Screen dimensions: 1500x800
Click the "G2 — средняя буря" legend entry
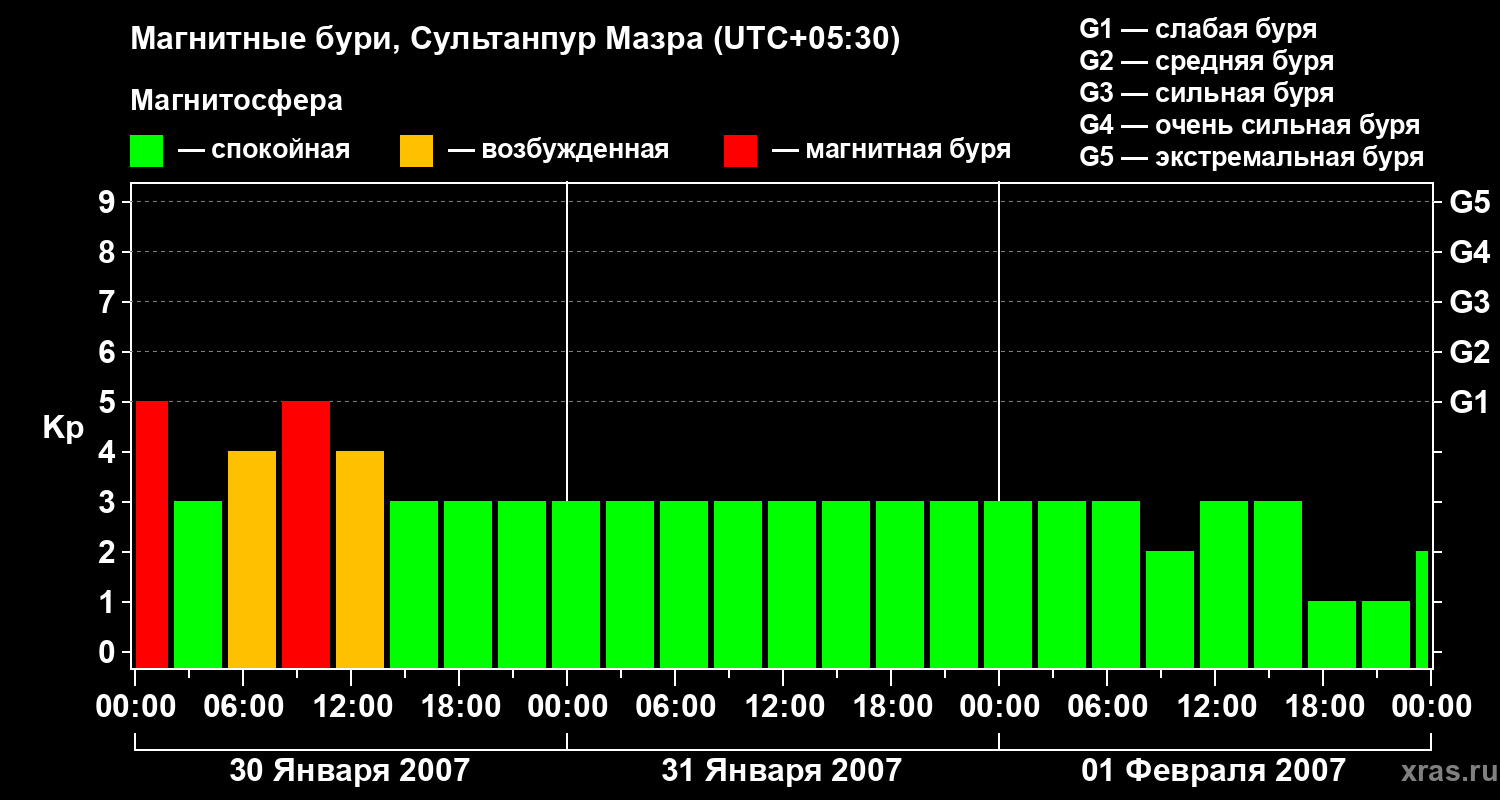1206,61
